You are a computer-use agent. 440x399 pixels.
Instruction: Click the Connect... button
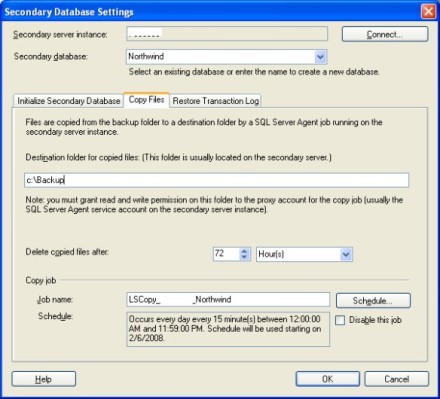click(385, 34)
